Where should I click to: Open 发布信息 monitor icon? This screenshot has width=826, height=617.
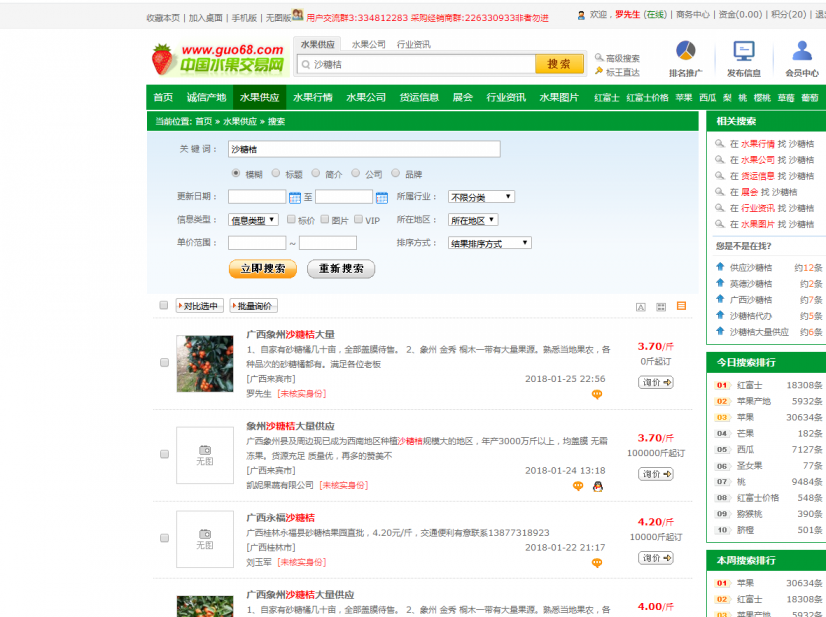(743, 52)
